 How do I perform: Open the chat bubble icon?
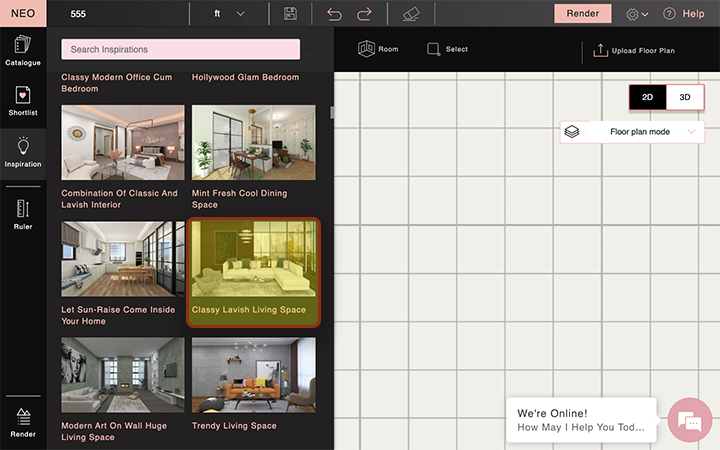[690, 420]
